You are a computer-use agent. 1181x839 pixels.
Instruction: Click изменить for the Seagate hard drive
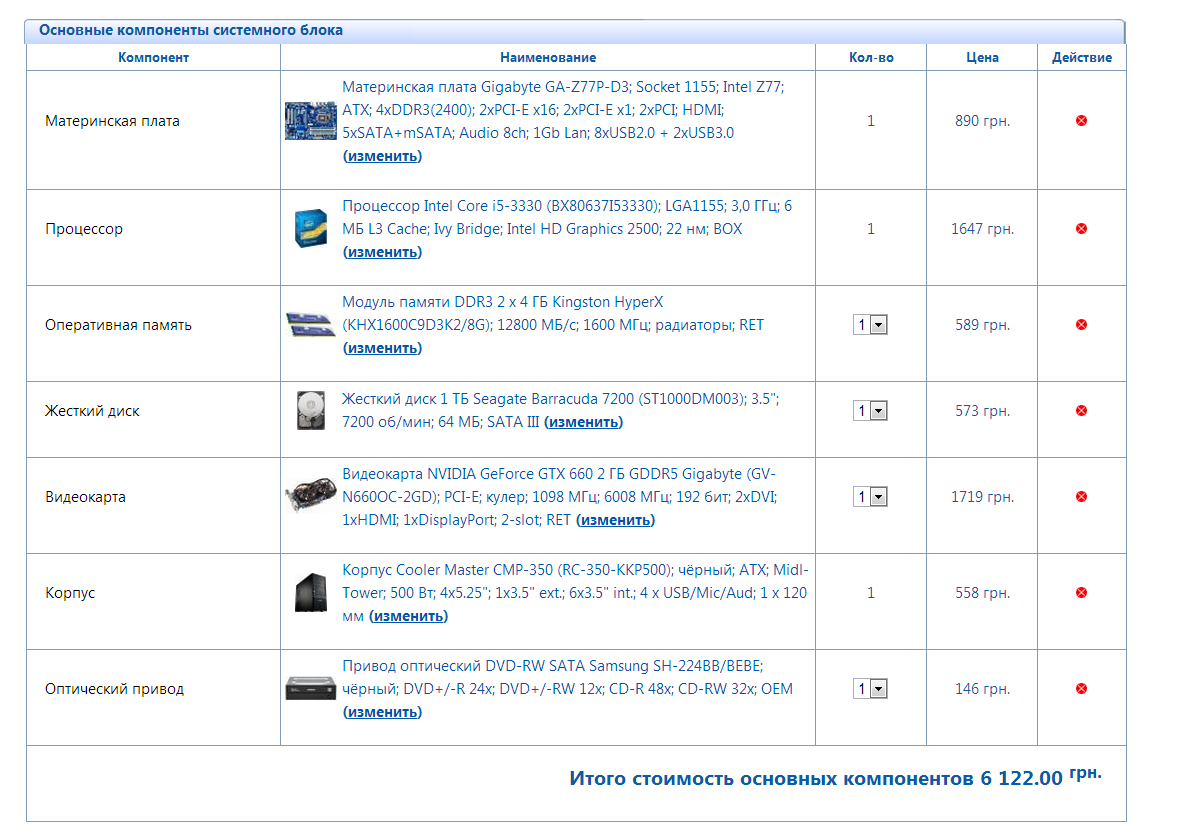coord(585,422)
